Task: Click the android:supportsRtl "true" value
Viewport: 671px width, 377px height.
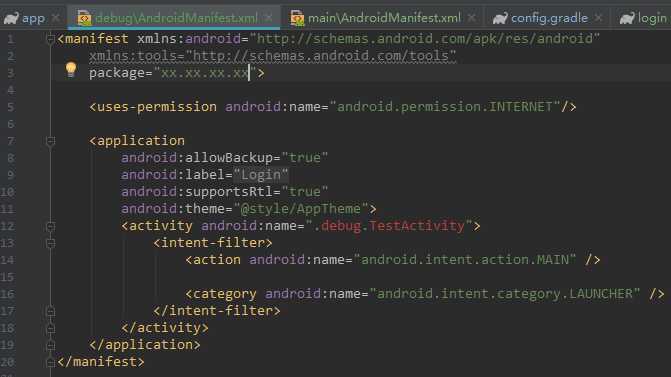Action: (x=305, y=191)
